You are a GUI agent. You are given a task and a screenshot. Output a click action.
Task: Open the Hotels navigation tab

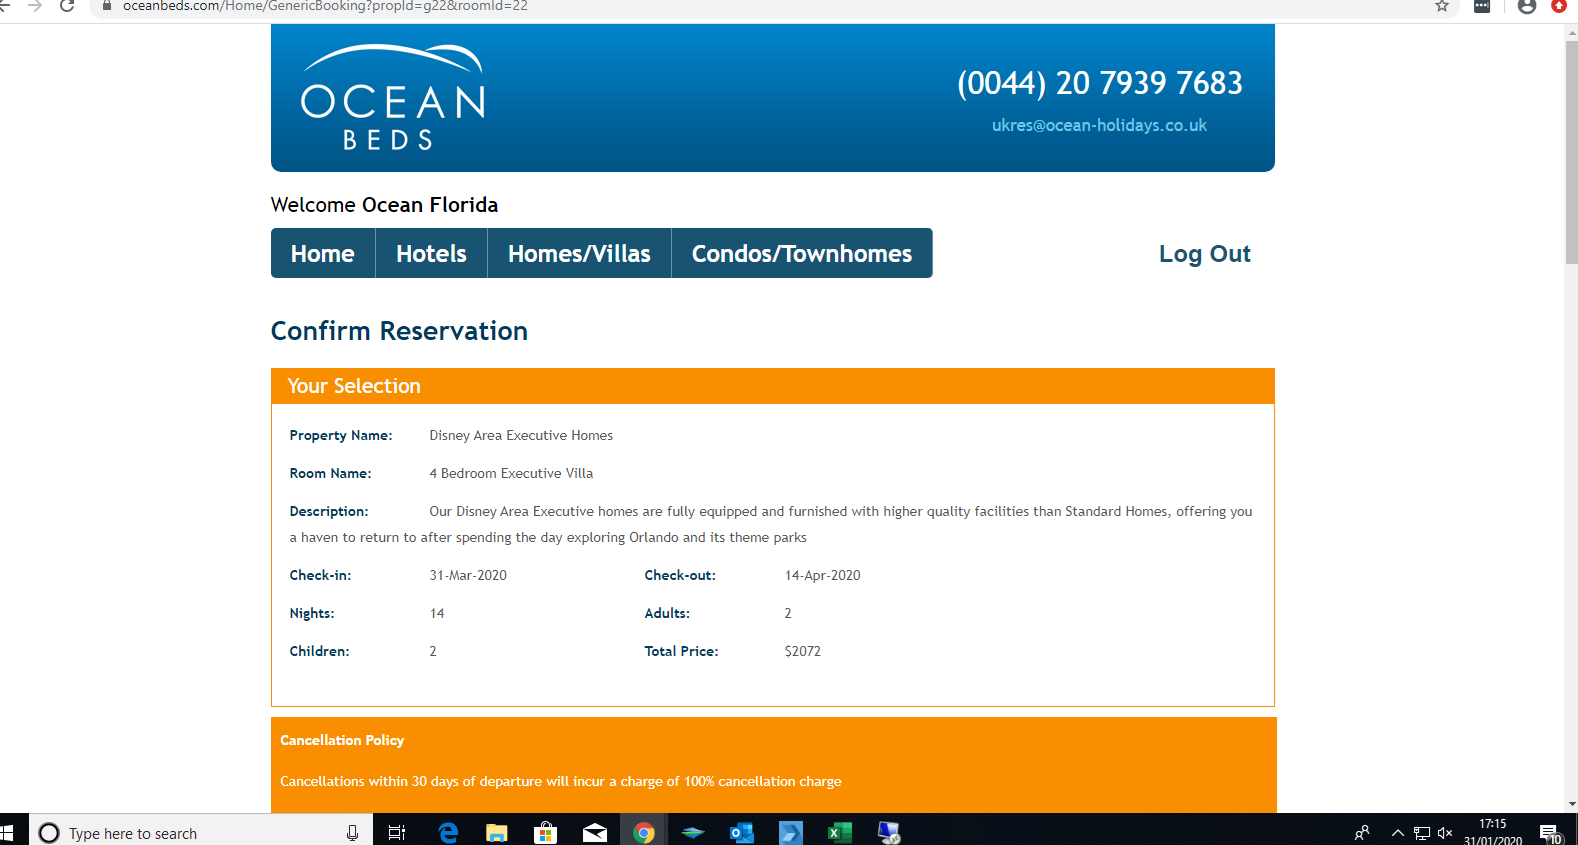click(431, 253)
